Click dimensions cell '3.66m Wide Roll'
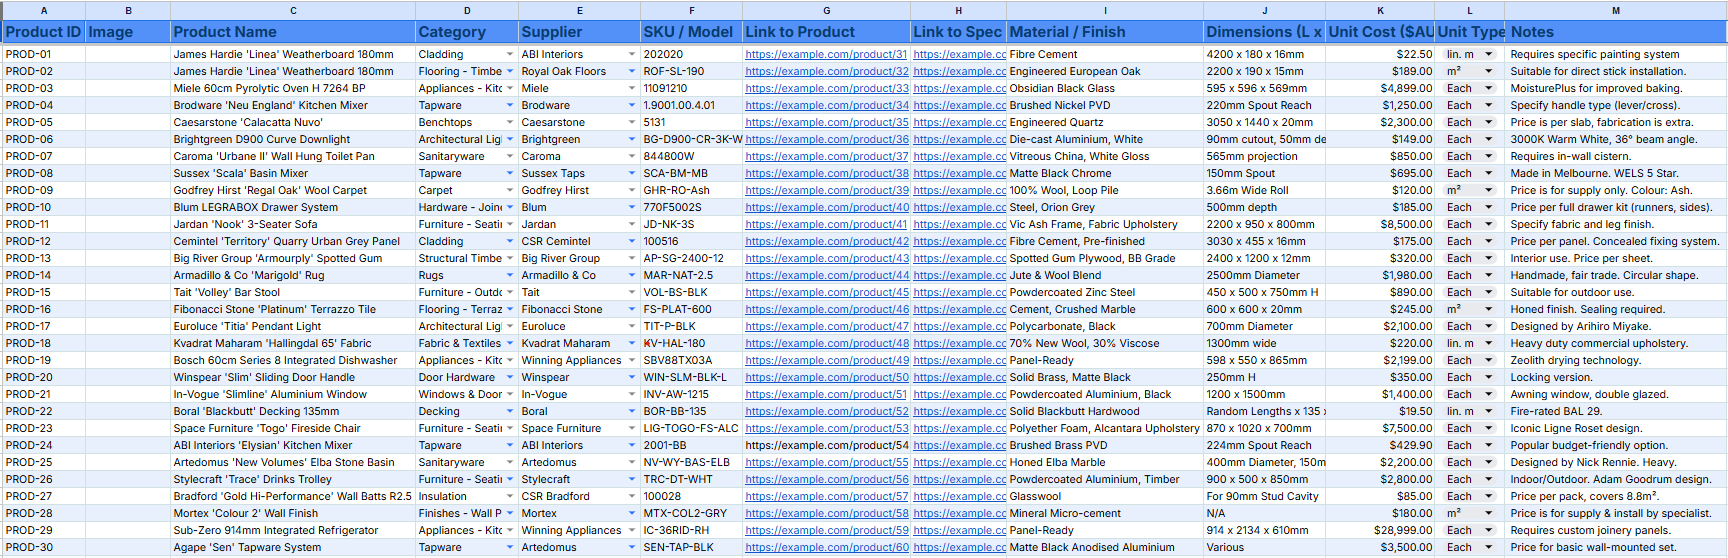This screenshot has height=558, width=1728. tap(1264, 191)
